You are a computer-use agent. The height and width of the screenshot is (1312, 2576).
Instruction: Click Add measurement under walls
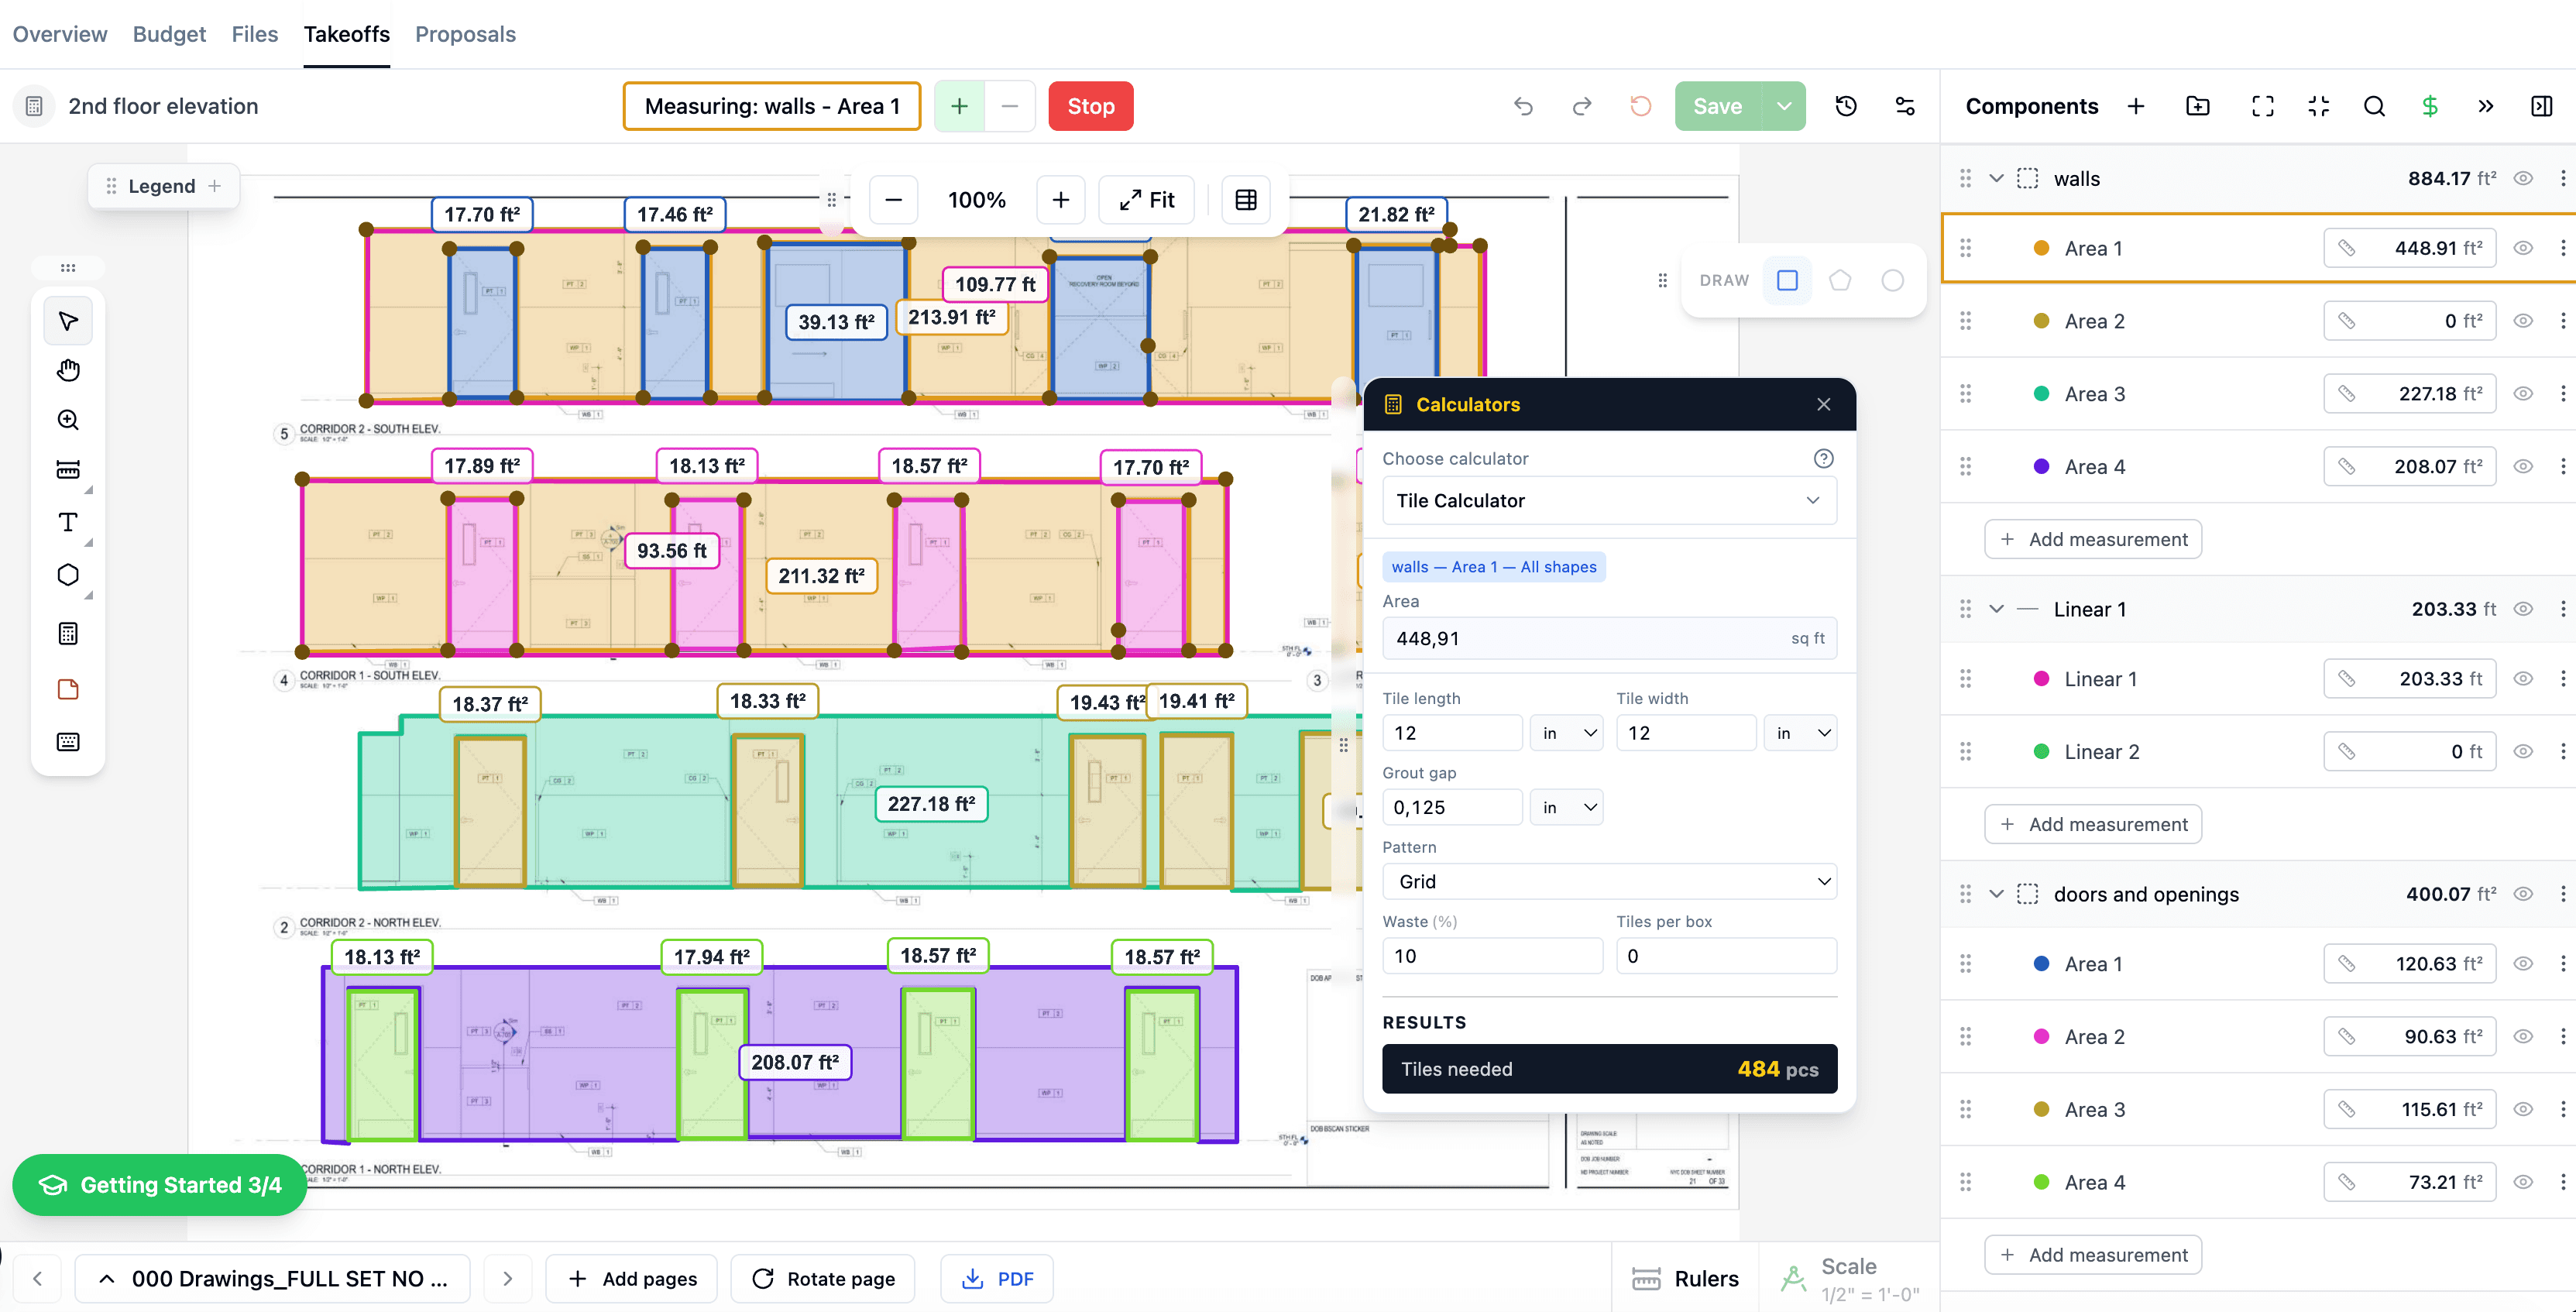(2093, 539)
